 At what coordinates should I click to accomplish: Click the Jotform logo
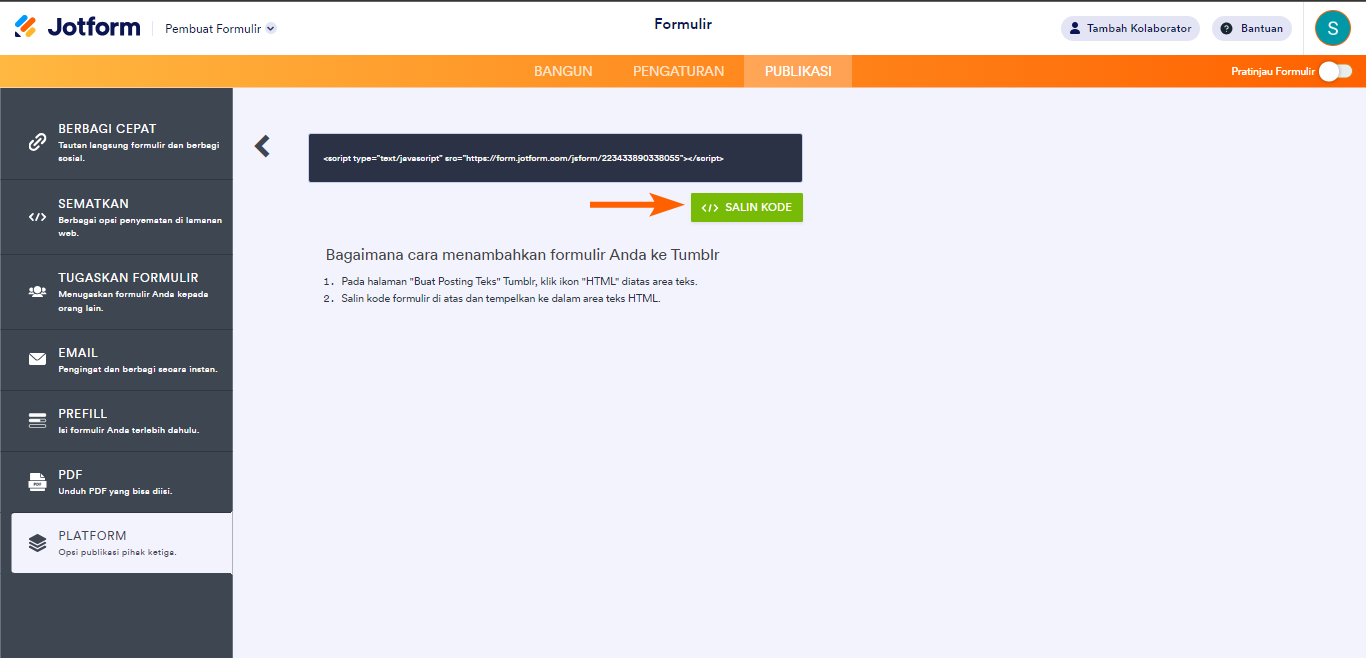pos(77,27)
